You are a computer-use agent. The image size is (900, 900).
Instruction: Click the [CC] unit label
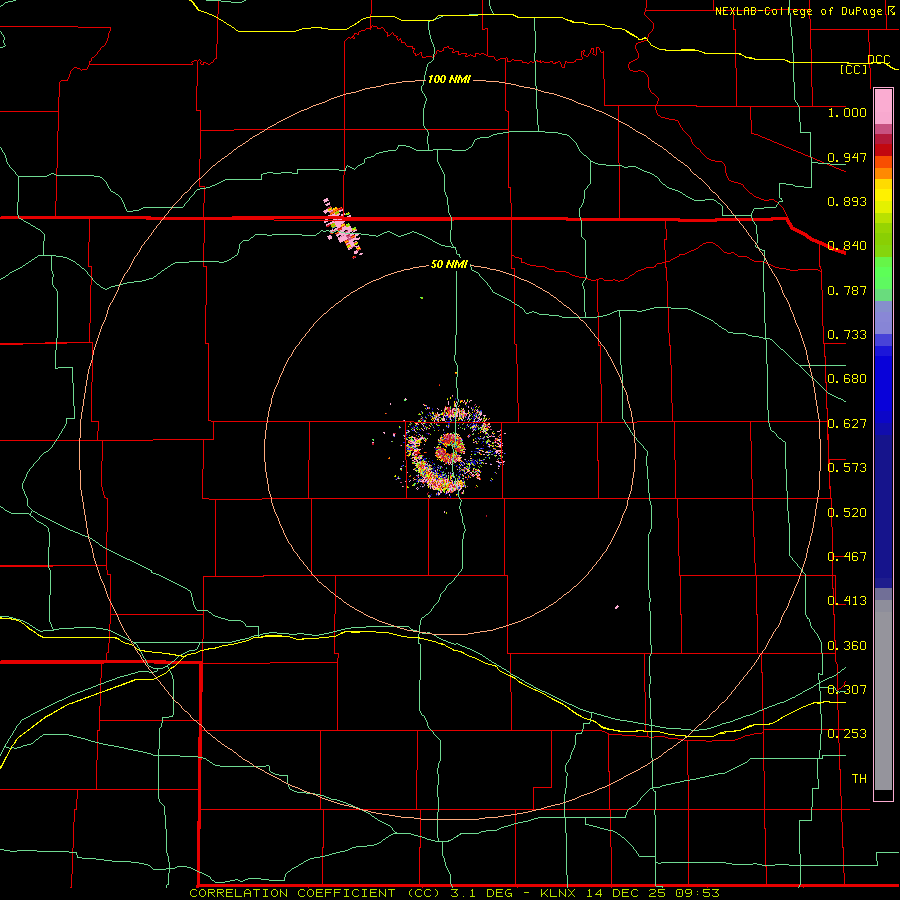tap(854, 69)
